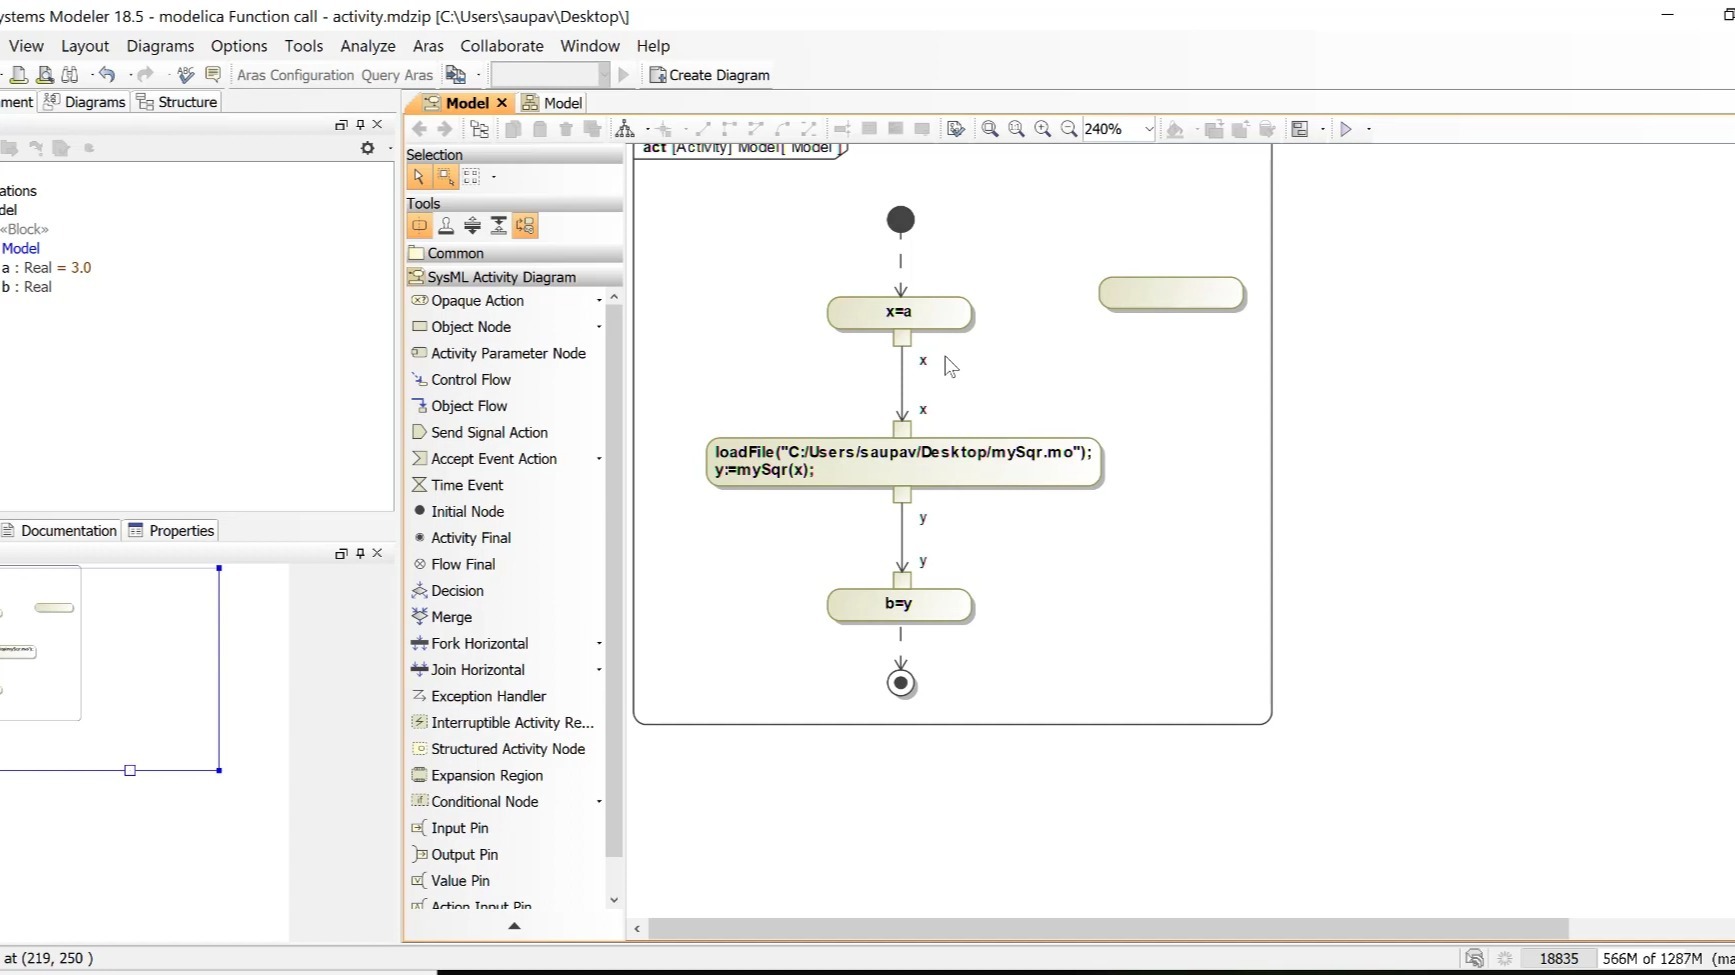Expand Object Node palette variants arrow
1735x975 pixels.
(599, 327)
